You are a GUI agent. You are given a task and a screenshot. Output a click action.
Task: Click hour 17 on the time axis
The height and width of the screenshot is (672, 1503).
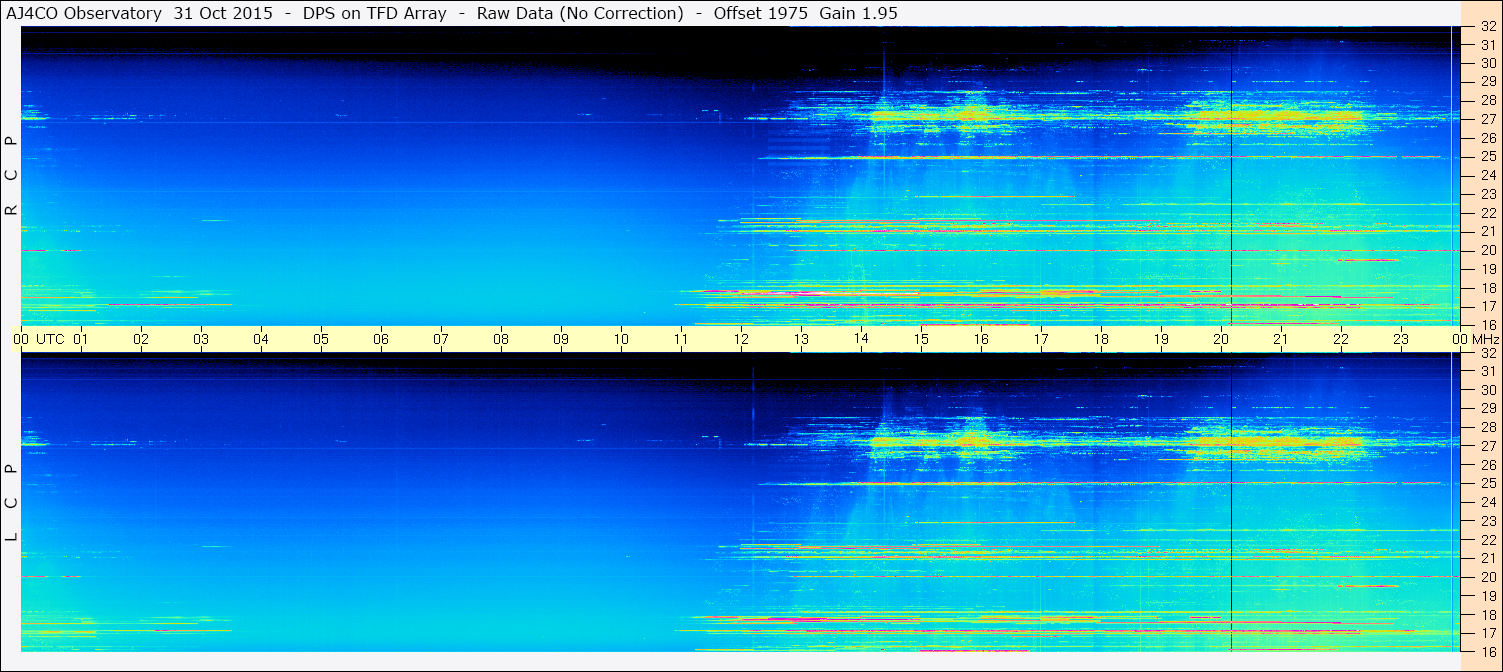coord(1041,339)
